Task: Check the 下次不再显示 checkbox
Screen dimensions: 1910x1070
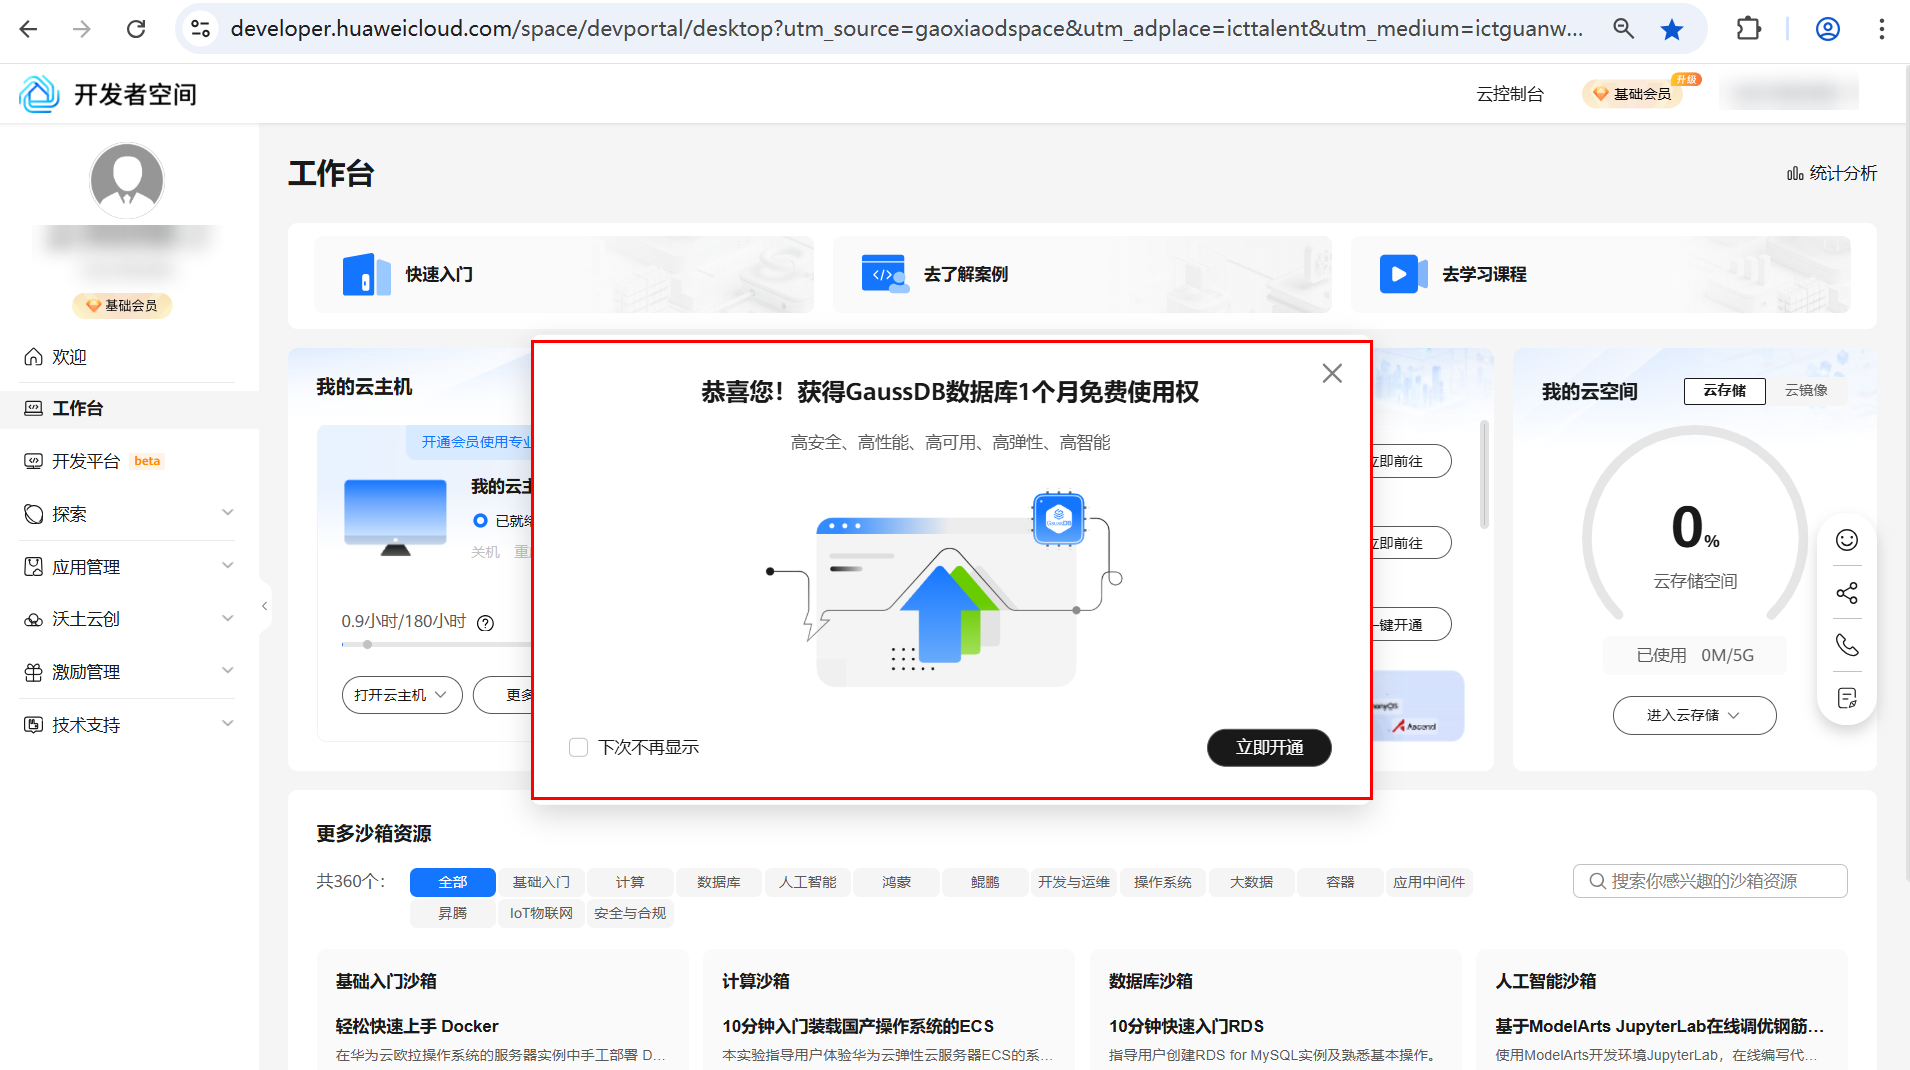Action: coord(578,748)
